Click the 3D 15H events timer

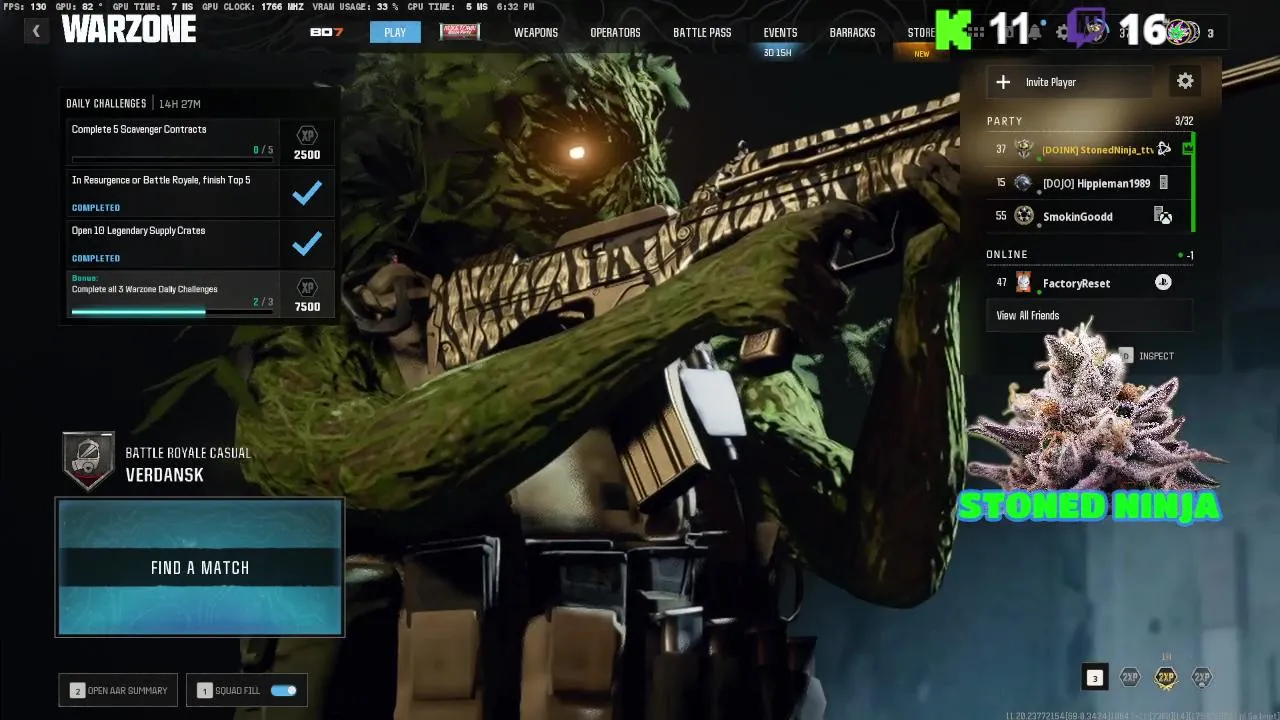(777, 53)
